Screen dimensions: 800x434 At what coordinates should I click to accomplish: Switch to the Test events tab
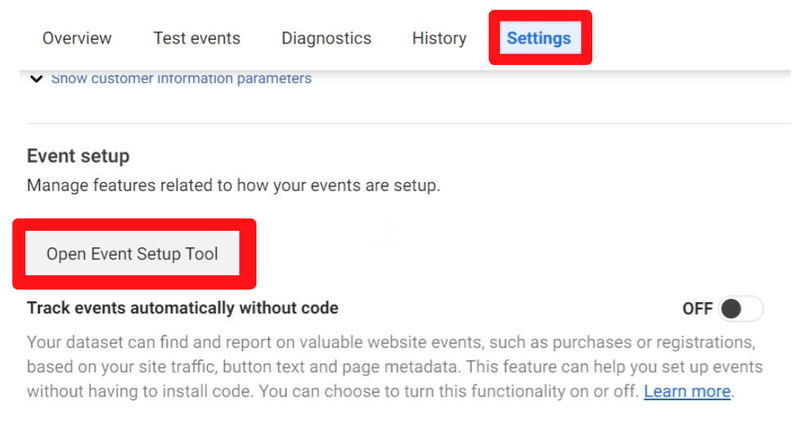click(196, 38)
